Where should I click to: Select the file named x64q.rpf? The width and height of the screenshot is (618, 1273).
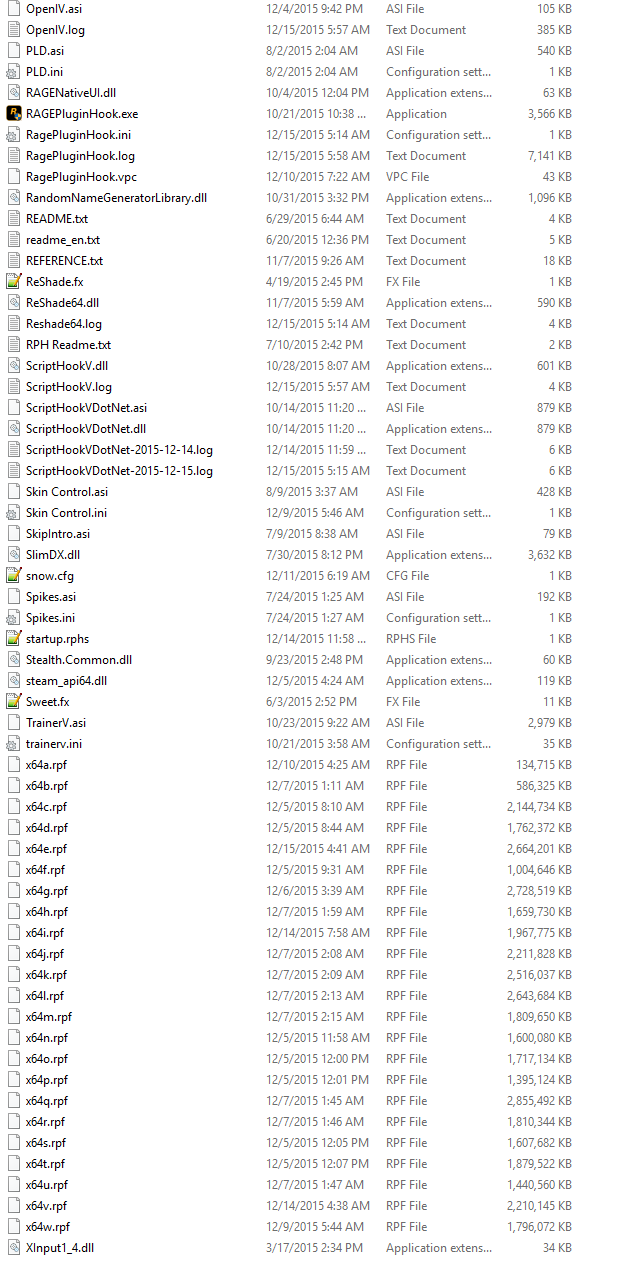click(x=47, y=1101)
